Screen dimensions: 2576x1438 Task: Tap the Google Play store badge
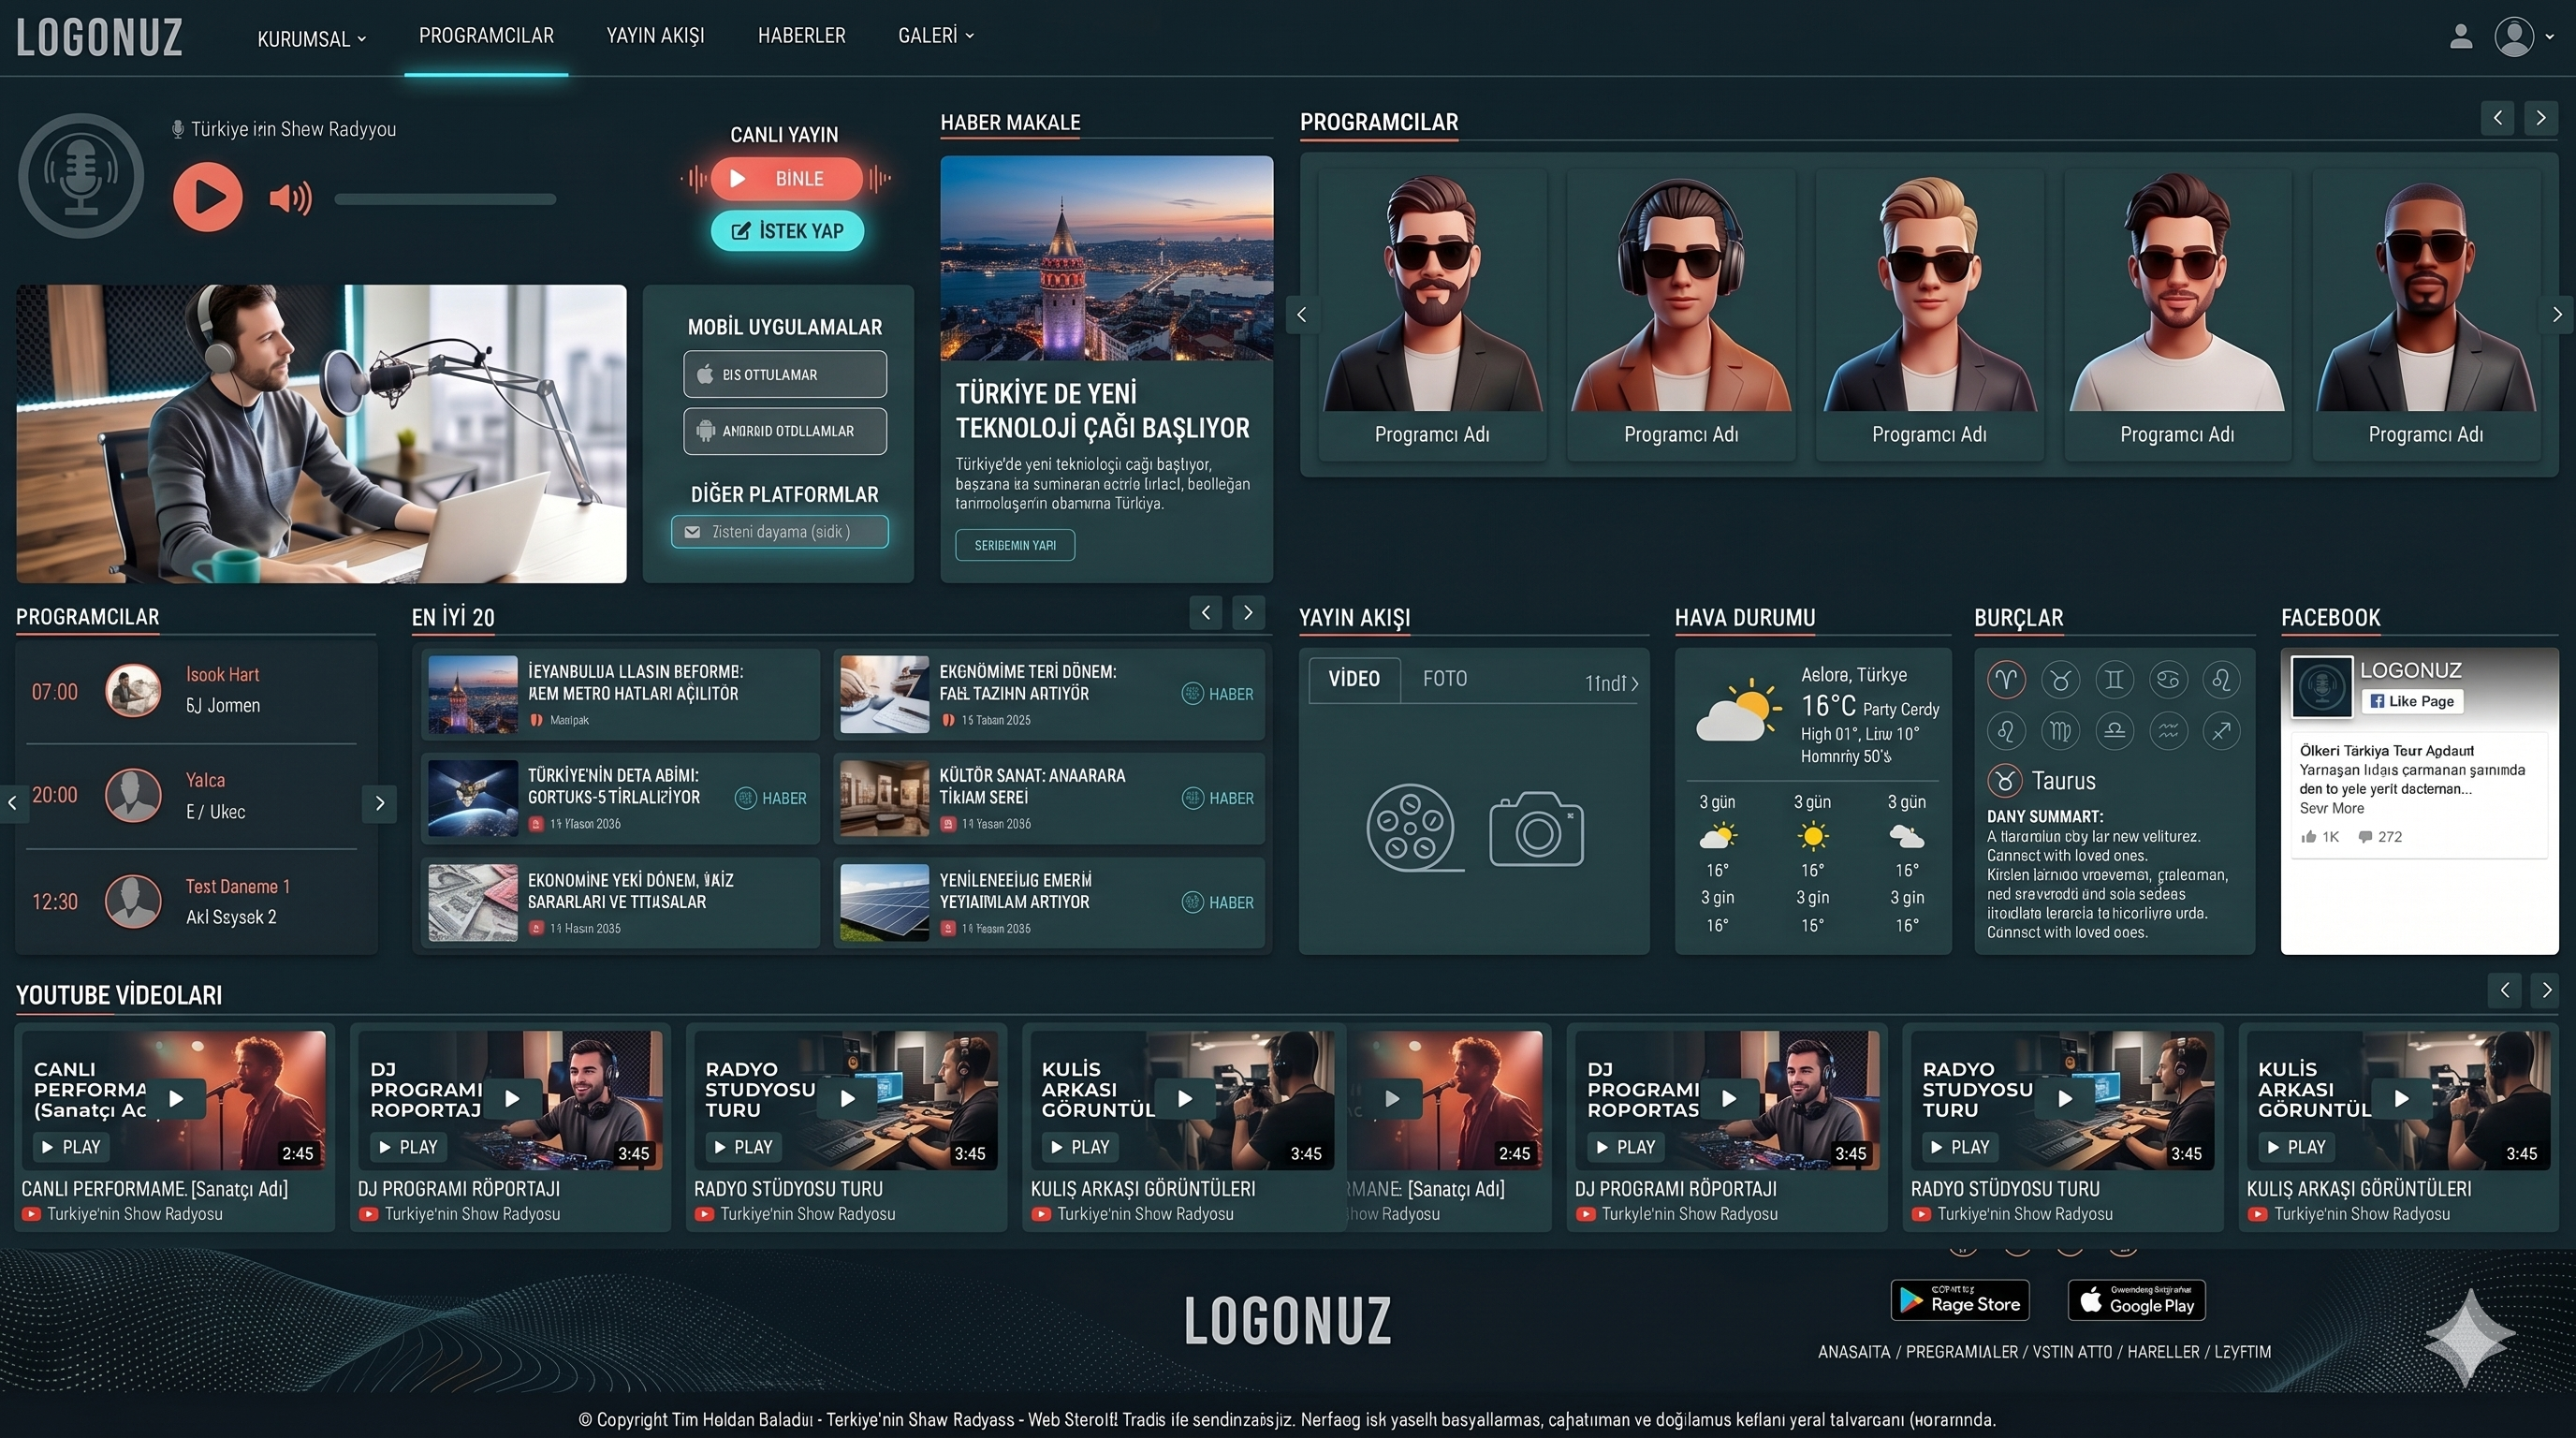2136,1300
